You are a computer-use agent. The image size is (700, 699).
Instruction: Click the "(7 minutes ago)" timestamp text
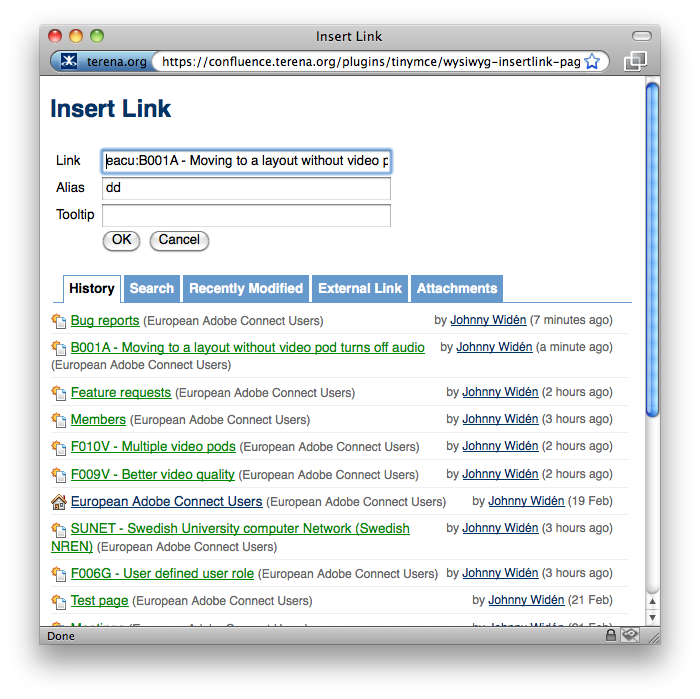(x=571, y=320)
